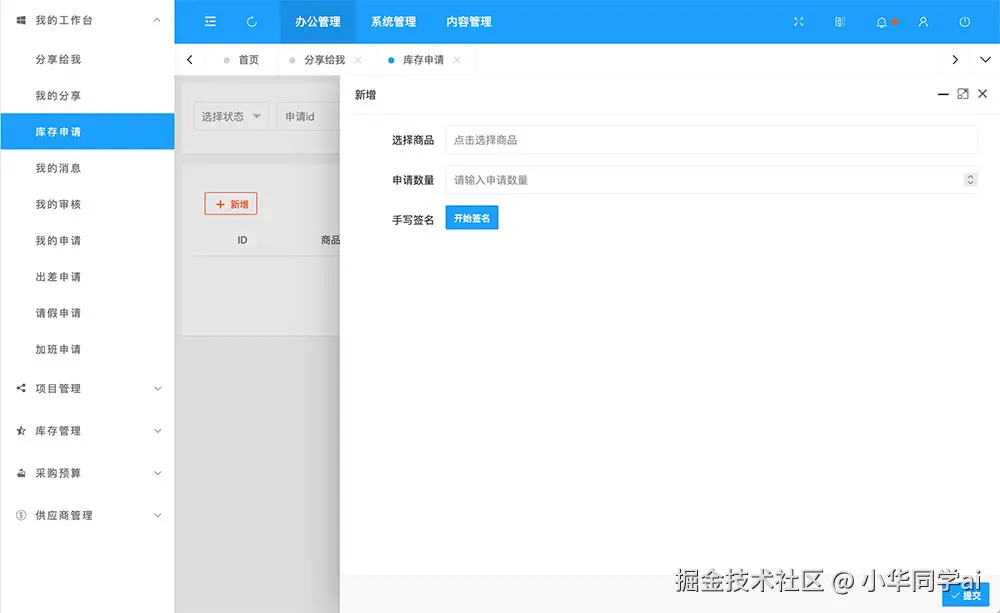Collapse the 我的工作台 menu group
This screenshot has height=613, width=1000.
[157, 20]
